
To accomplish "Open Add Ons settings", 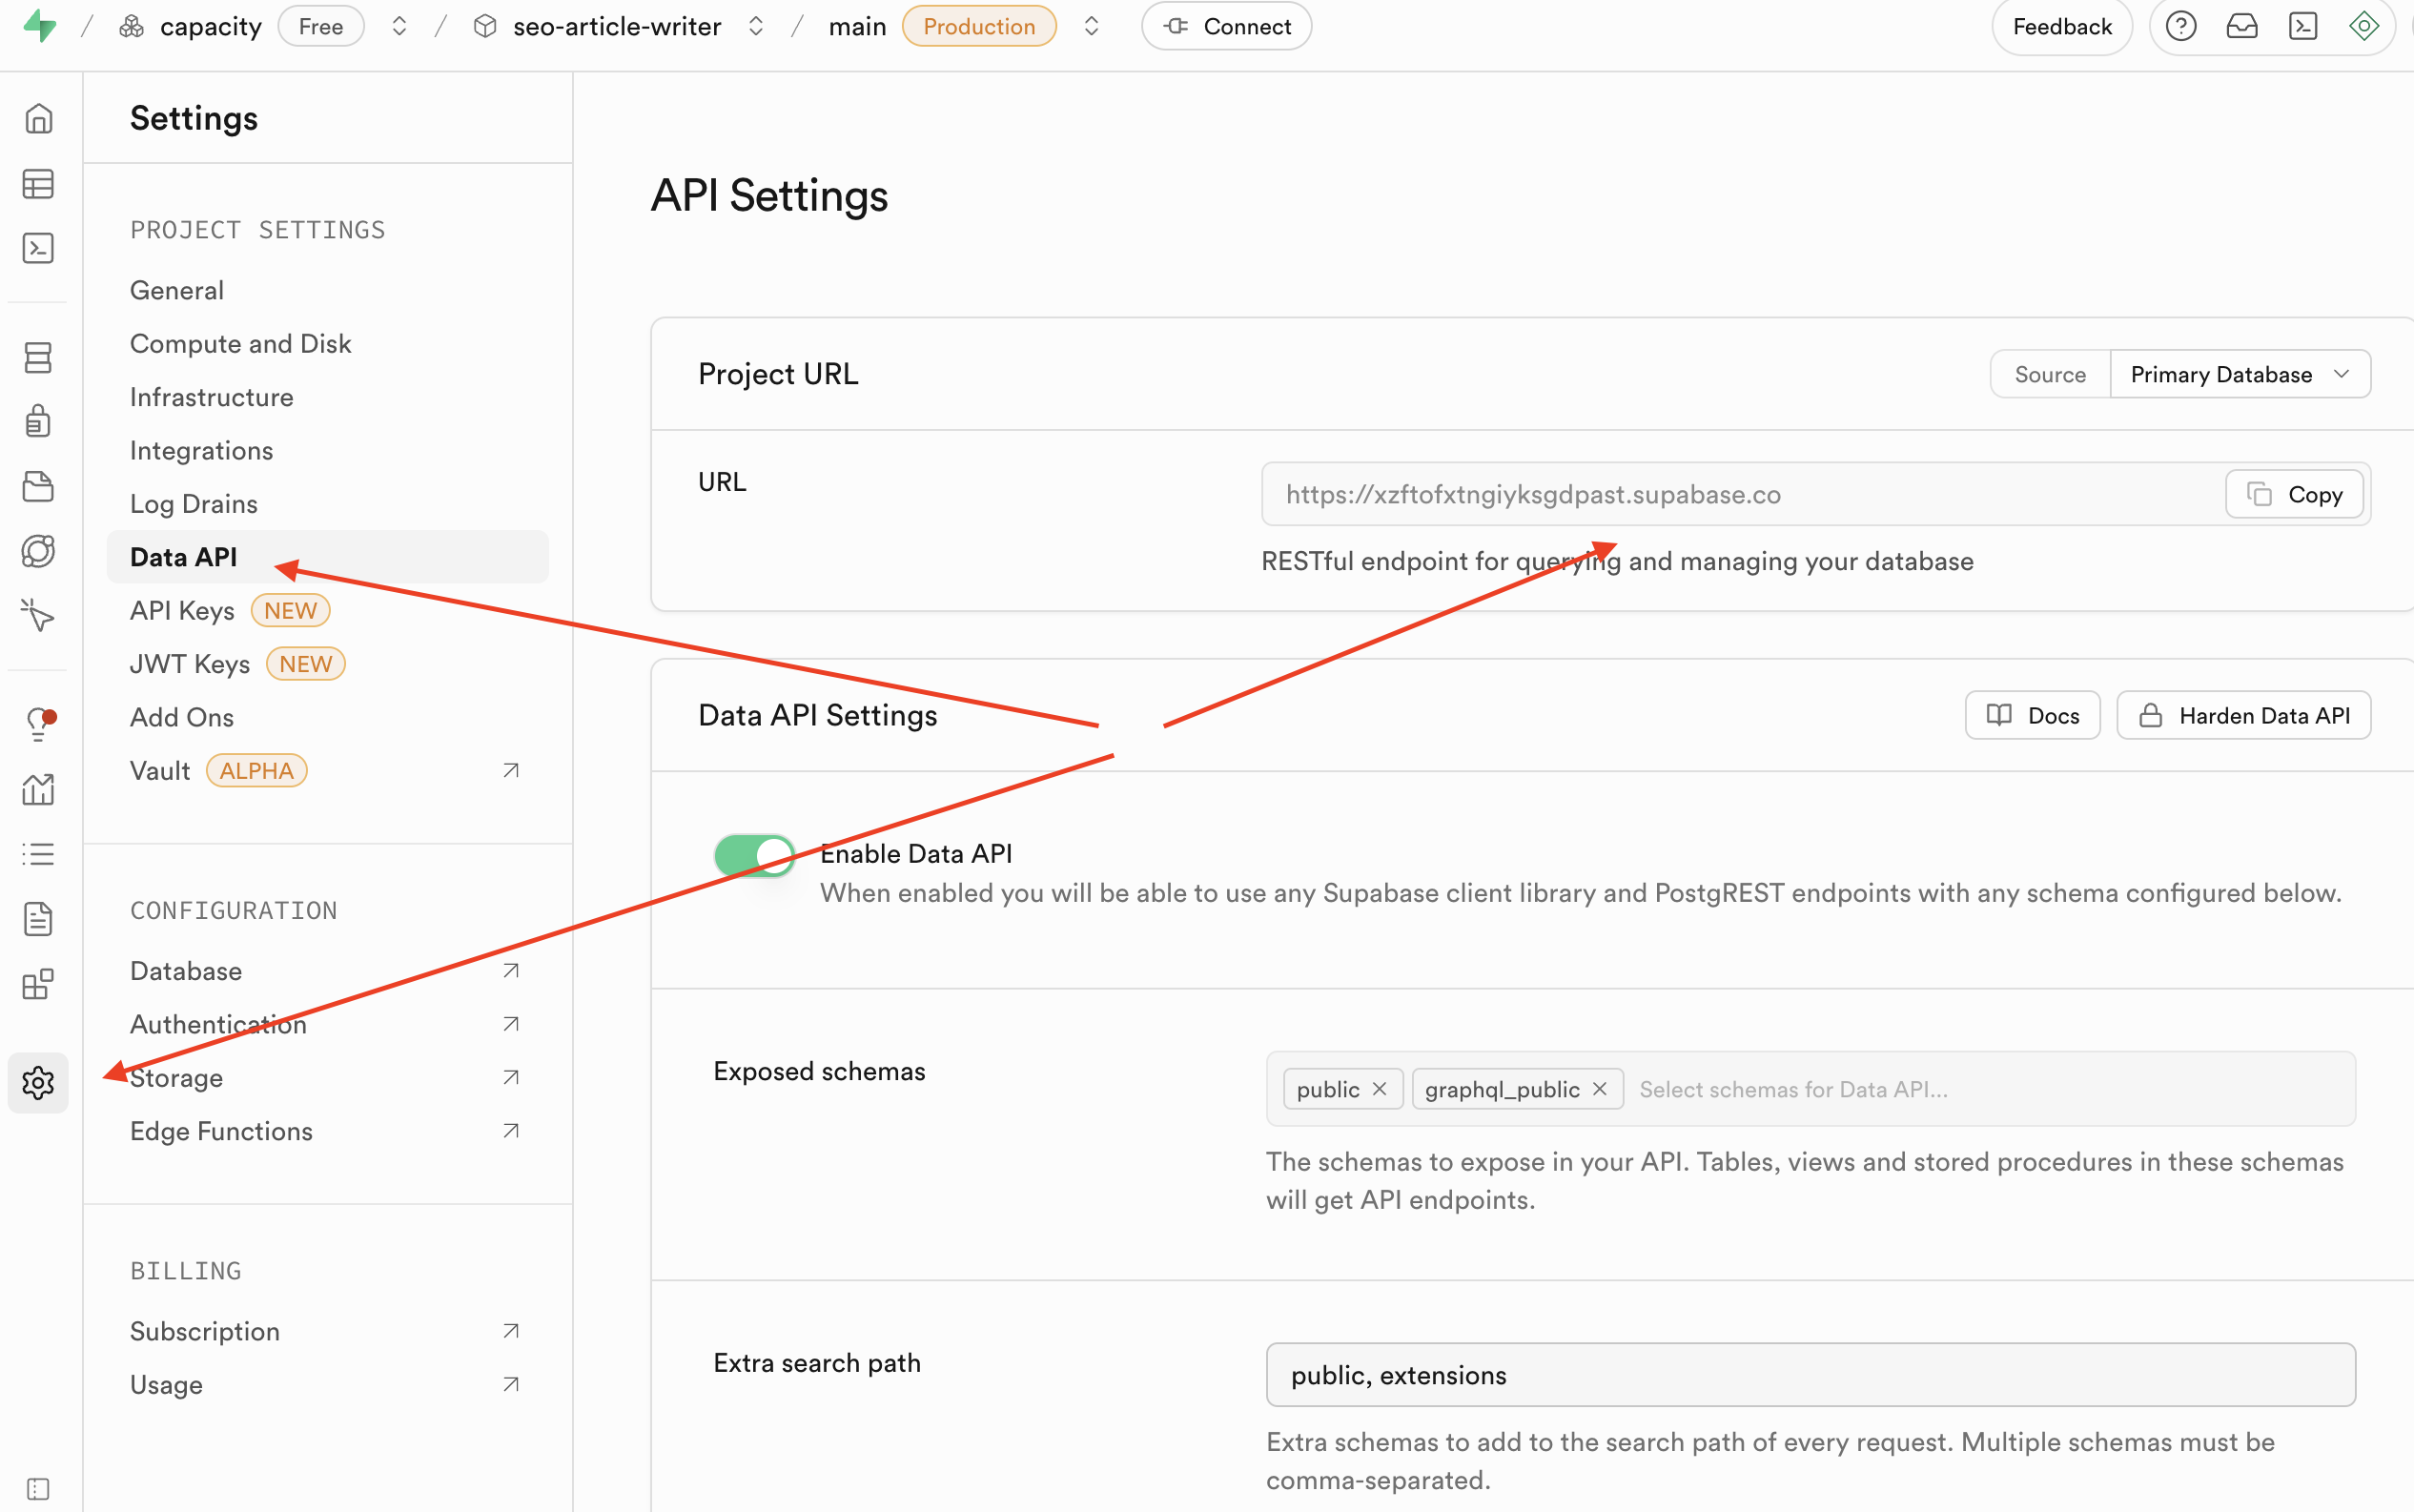I will (181, 717).
